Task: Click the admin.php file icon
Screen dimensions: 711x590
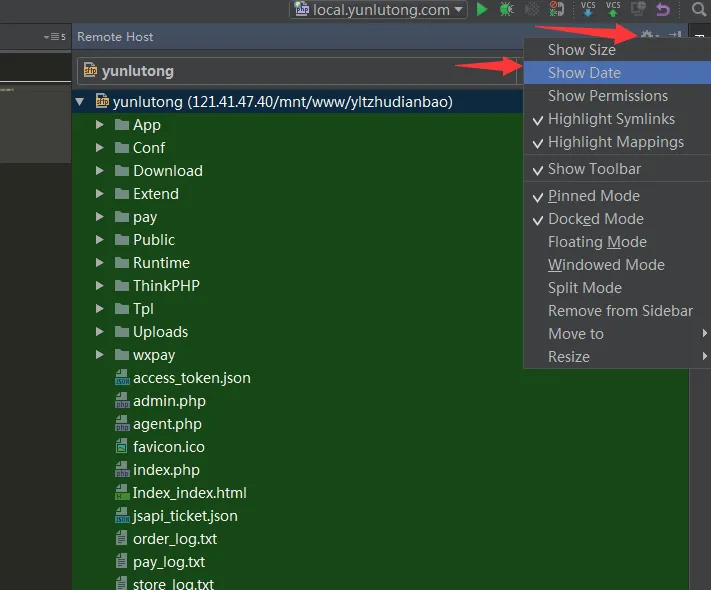Action: [122, 400]
